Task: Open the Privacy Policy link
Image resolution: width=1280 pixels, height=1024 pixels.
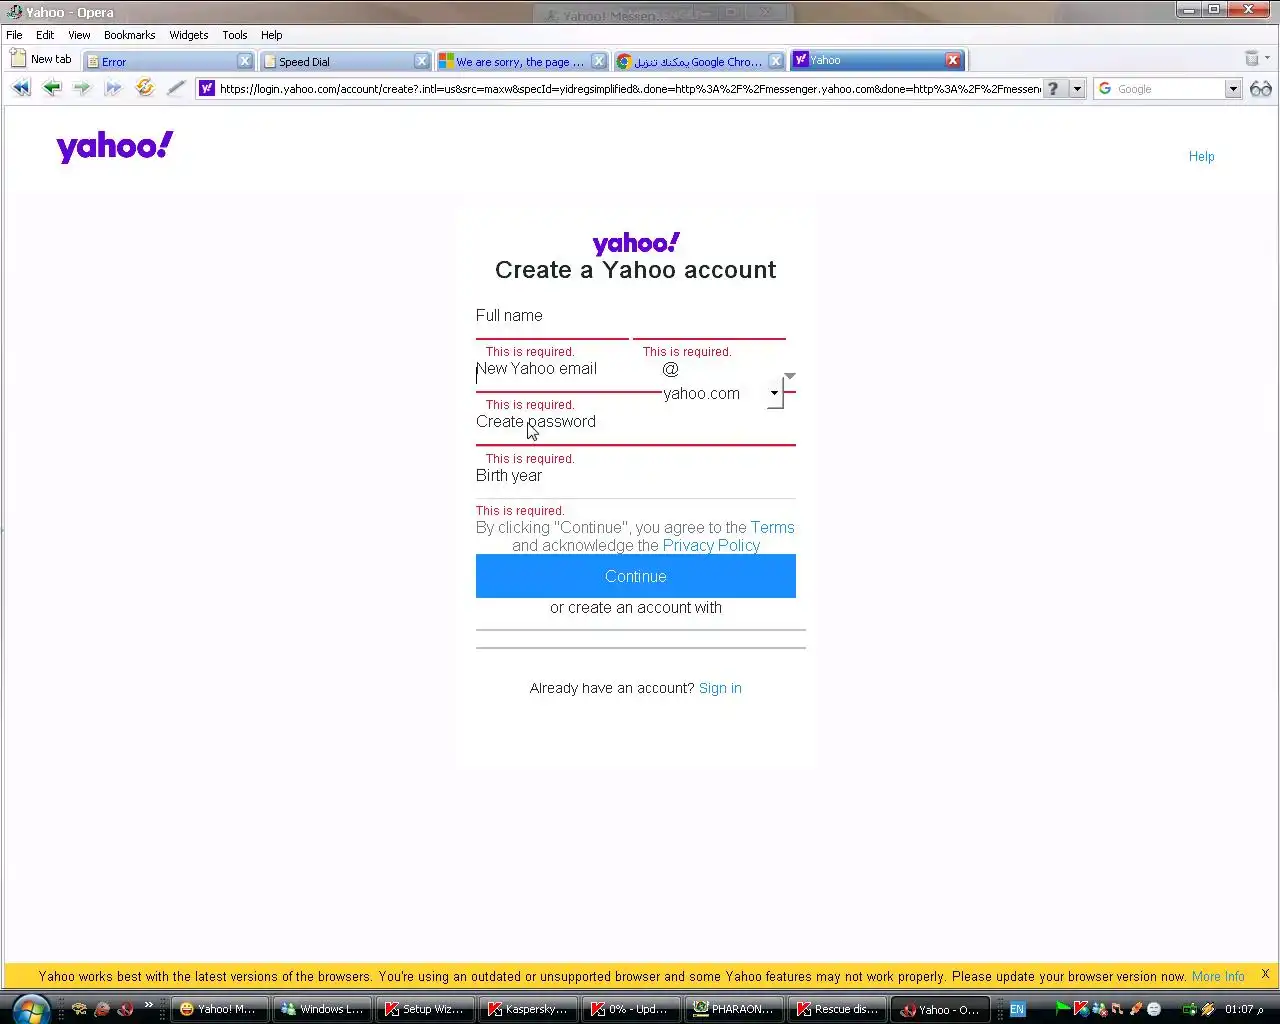Action: (711, 545)
